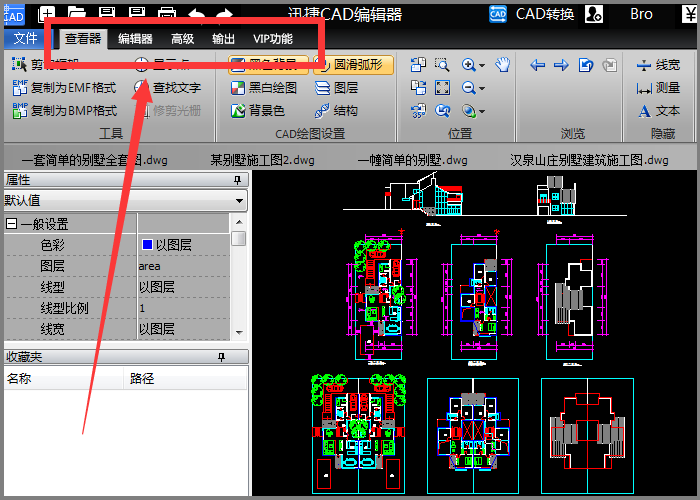Viewport: 700px width, 500px height.
Task: Click the 路径 column header
Action: pos(185,379)
